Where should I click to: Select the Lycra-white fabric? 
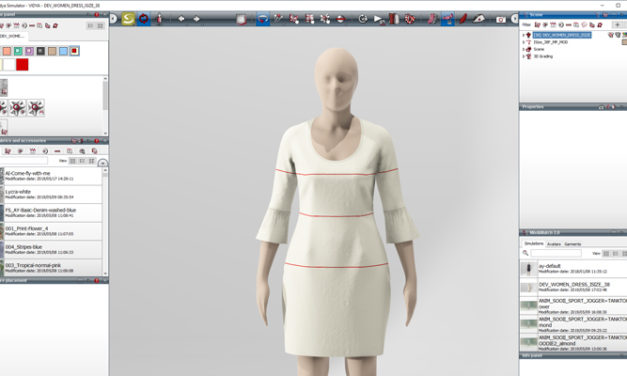click(51, 194)
